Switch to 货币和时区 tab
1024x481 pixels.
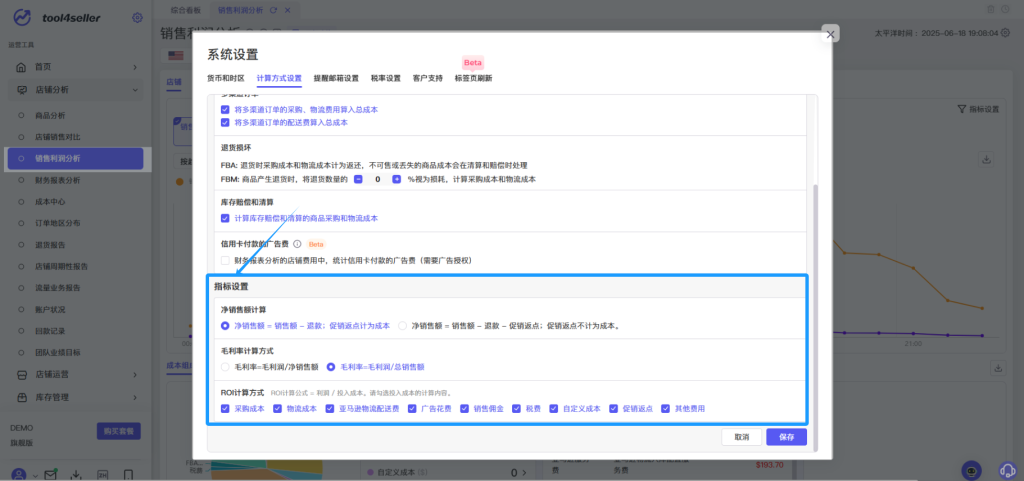[226, 78]
